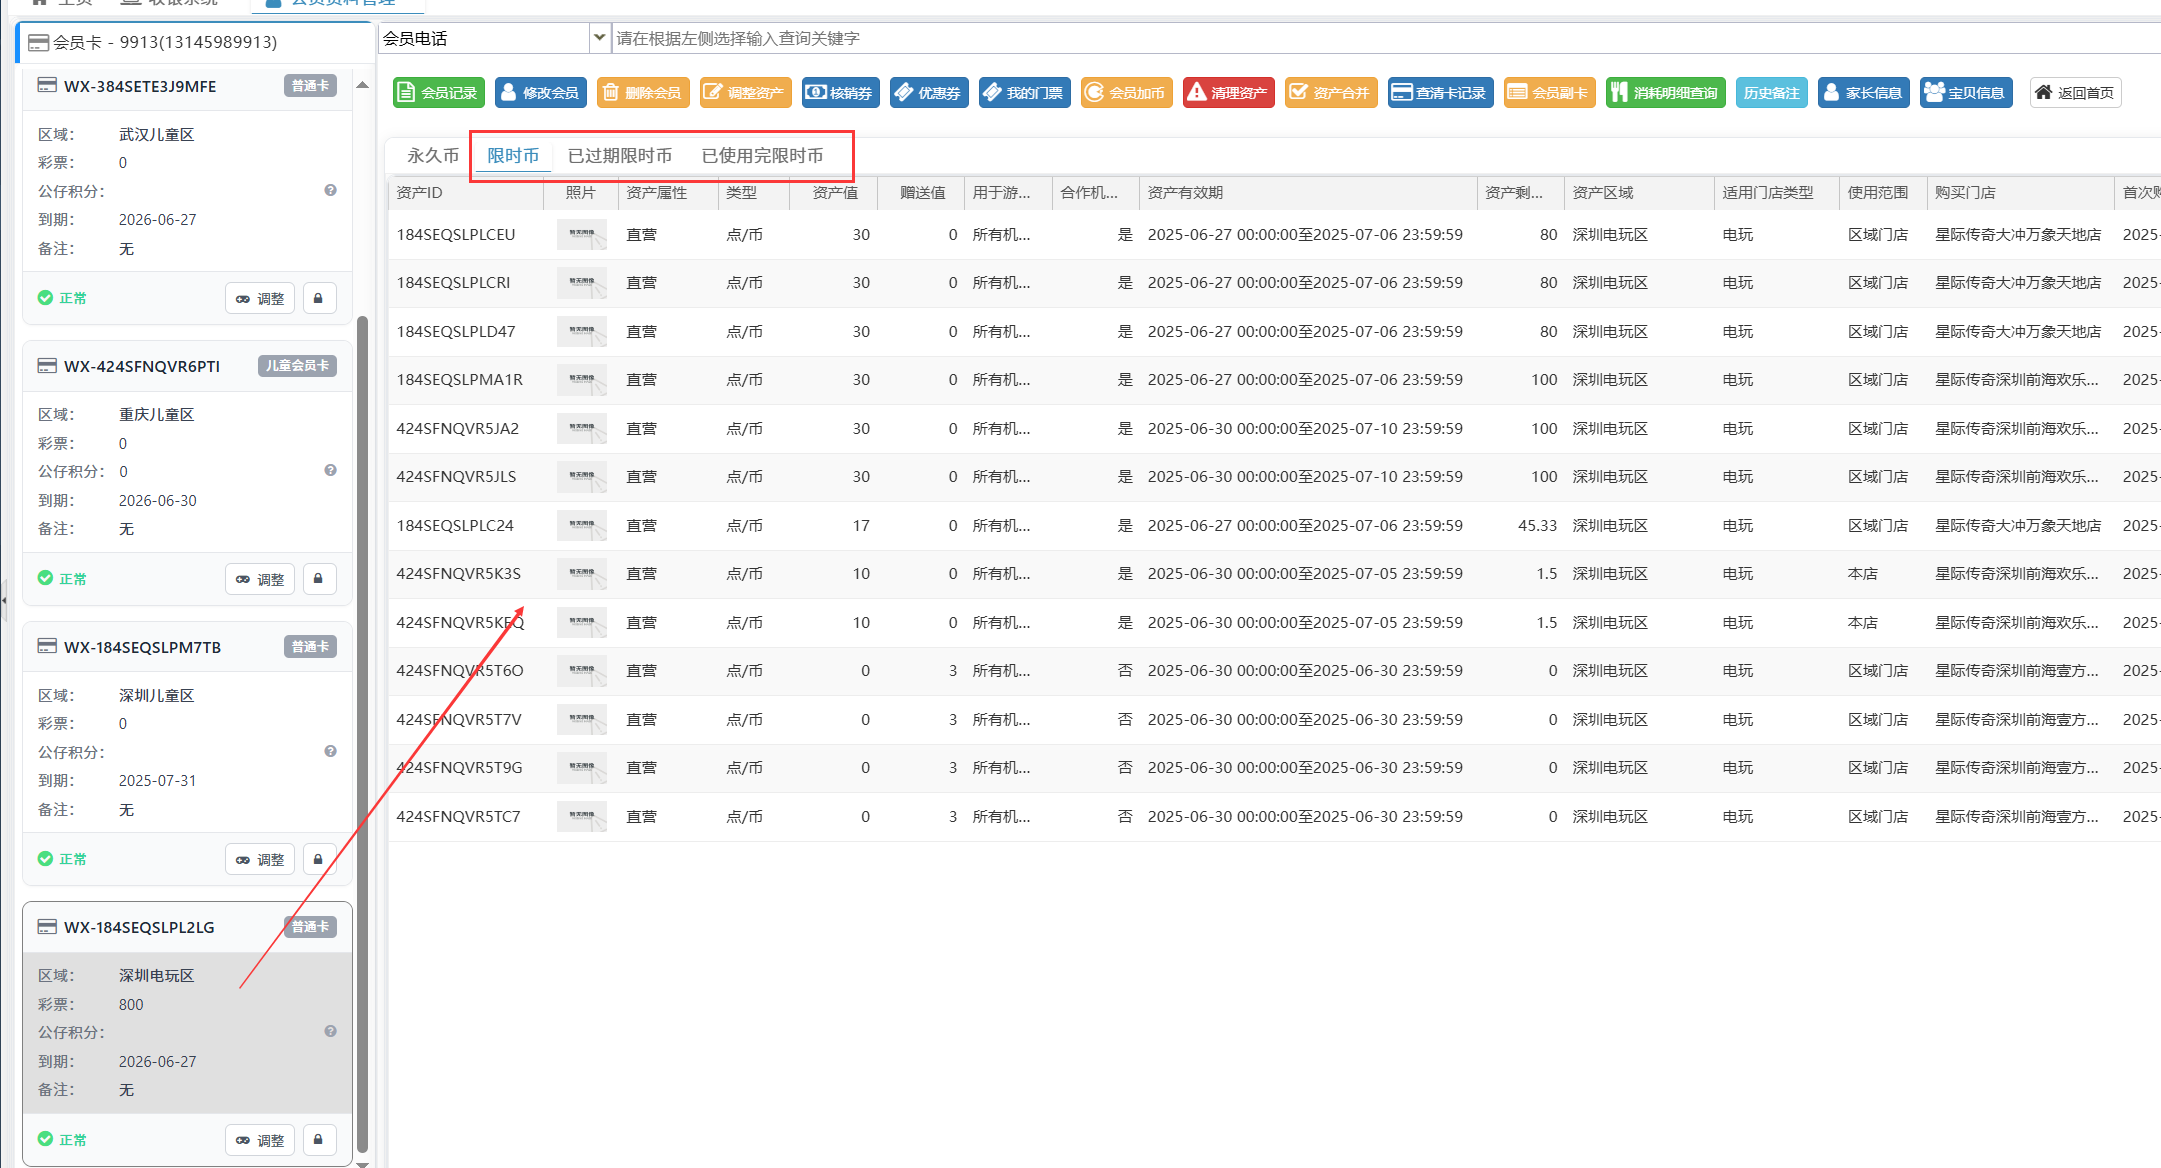Toggle lock on WX-384SETE3J9MFE card

point(319,298)
